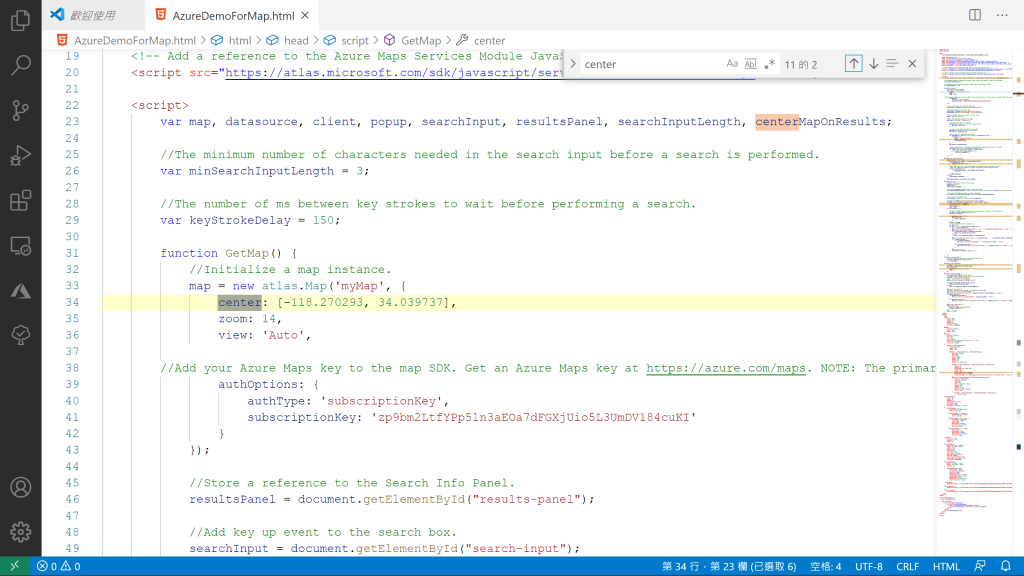
Task: Change indentation via 空格: 4
Action: pos(825,566)
